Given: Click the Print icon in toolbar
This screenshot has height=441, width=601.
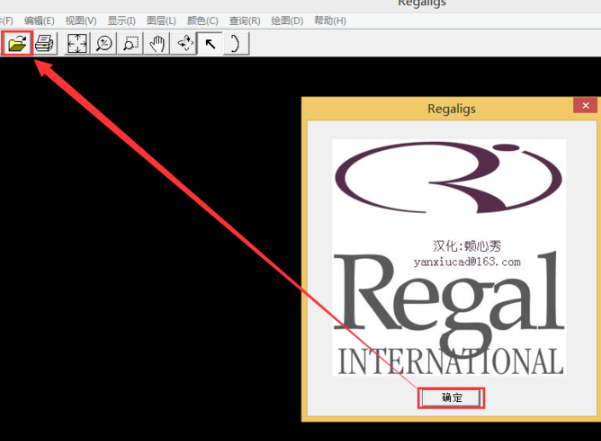Looking at the screenshot, I should 44,43.
